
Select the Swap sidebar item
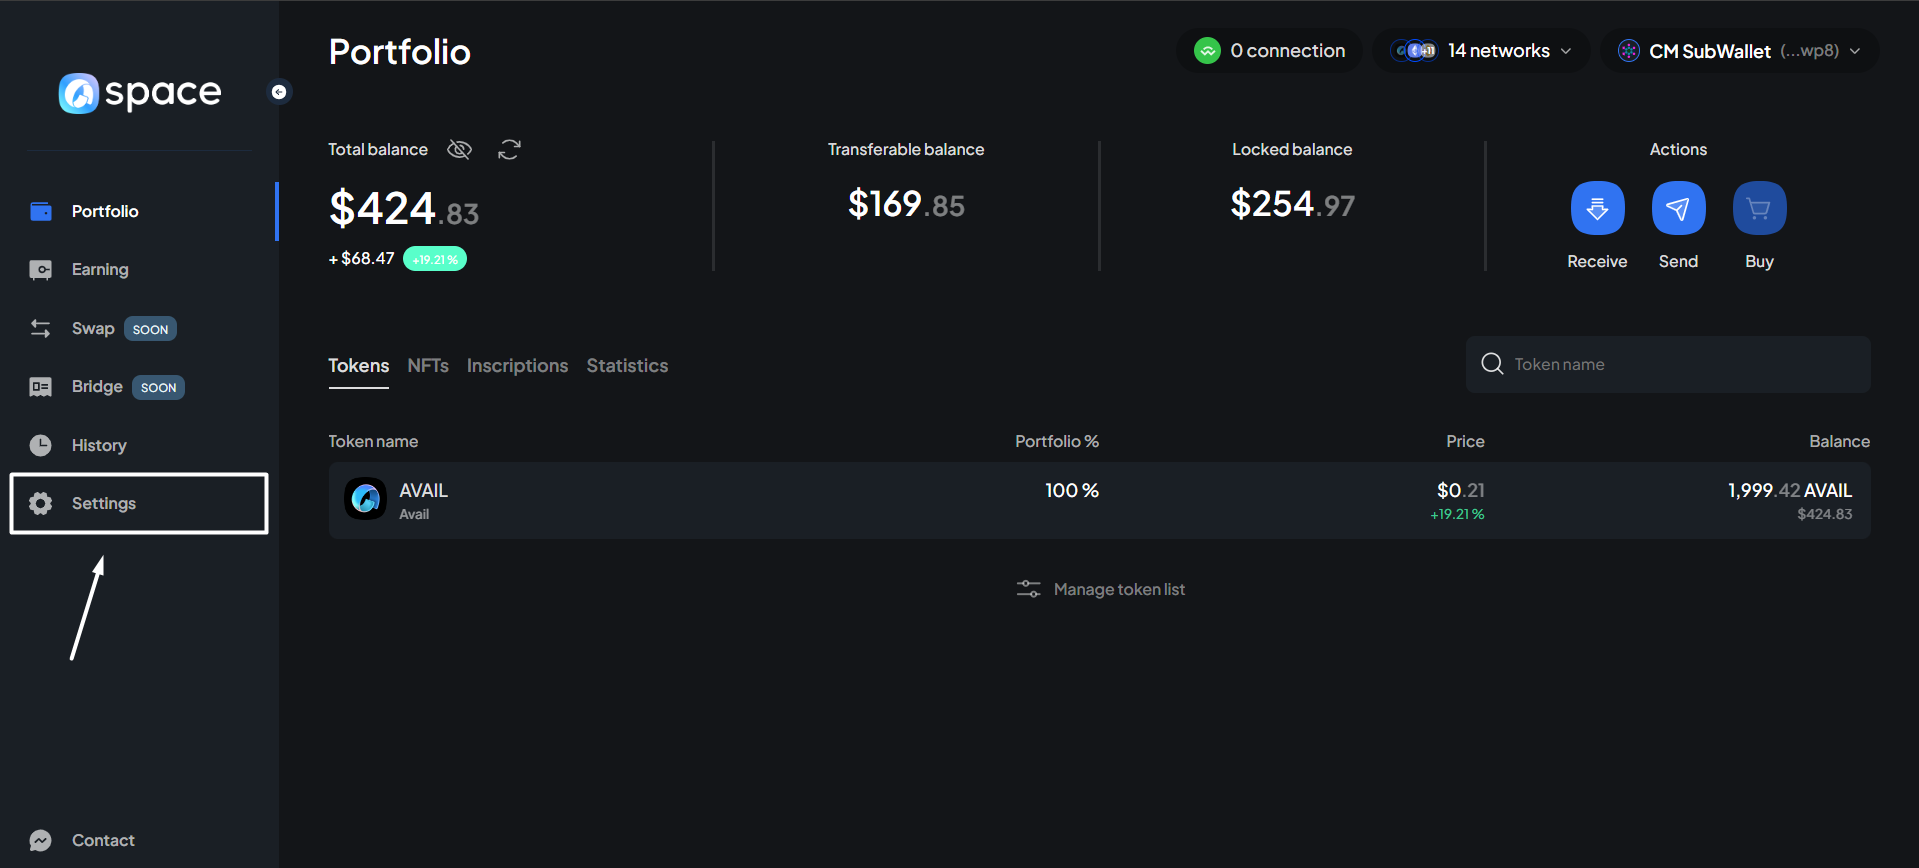tap(92, 329)
